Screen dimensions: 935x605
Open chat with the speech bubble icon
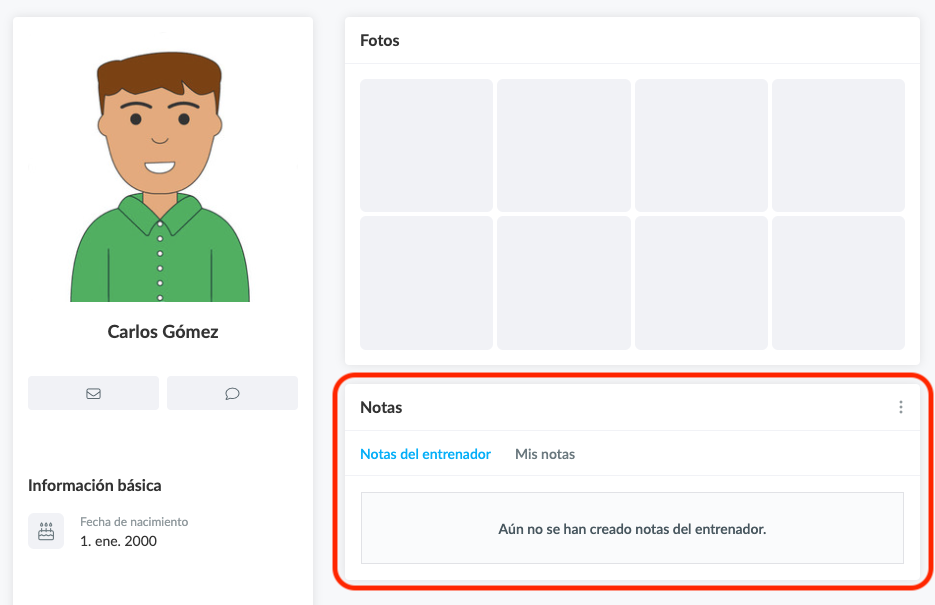coord(232,393)
